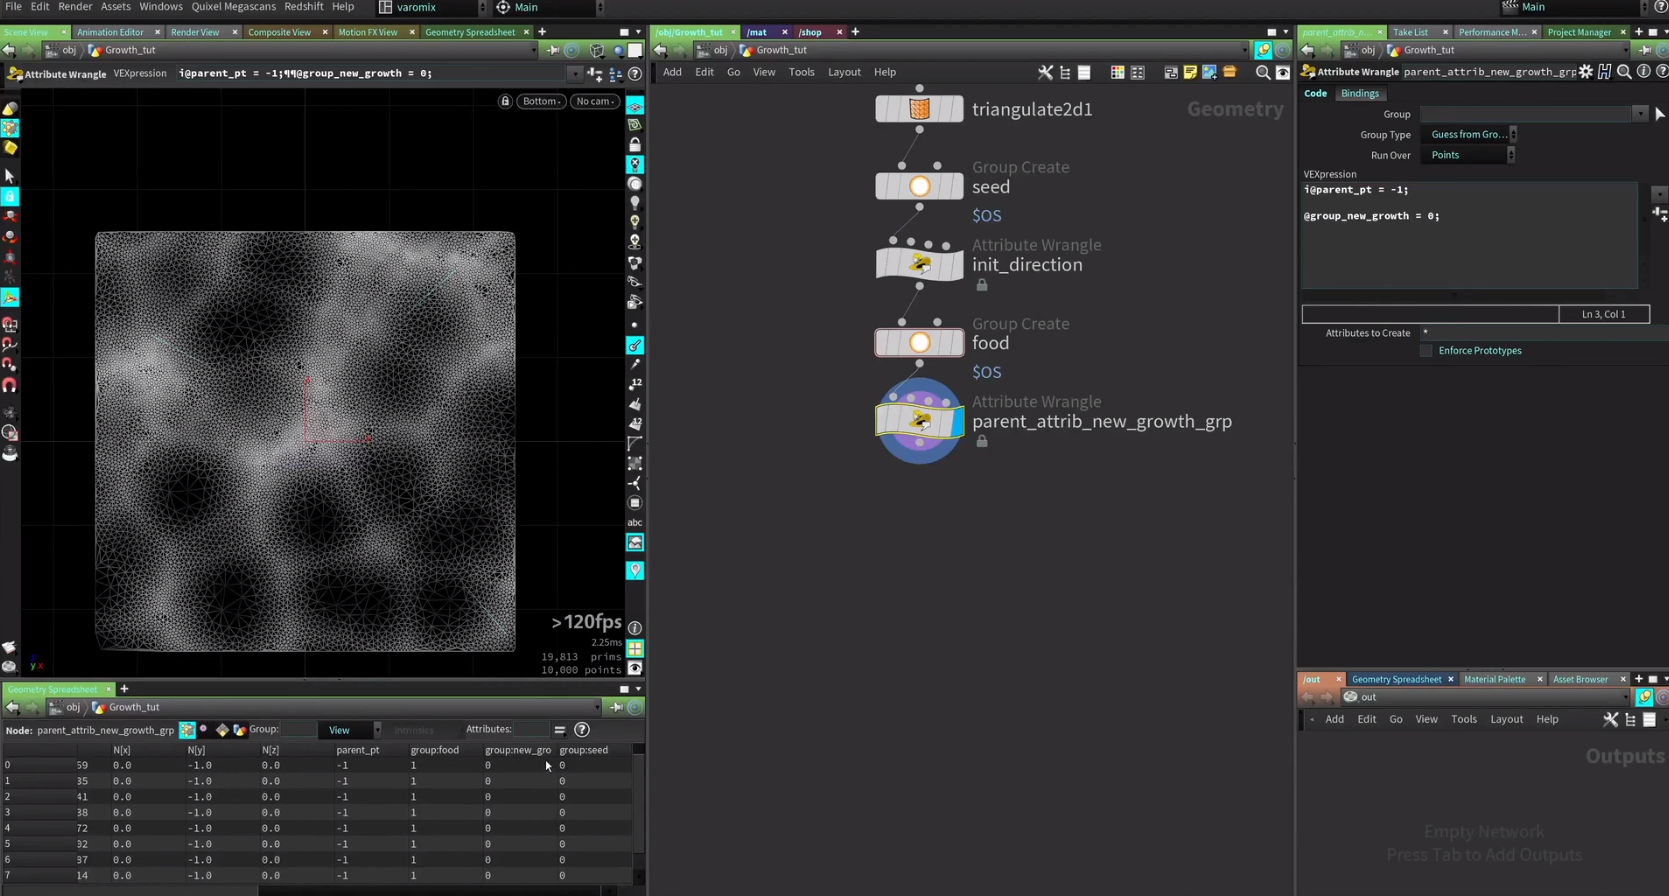Screen dimensions: 1669x896
Task: Click the network editor search magnifier icon
Action: tap(1263, 72)
